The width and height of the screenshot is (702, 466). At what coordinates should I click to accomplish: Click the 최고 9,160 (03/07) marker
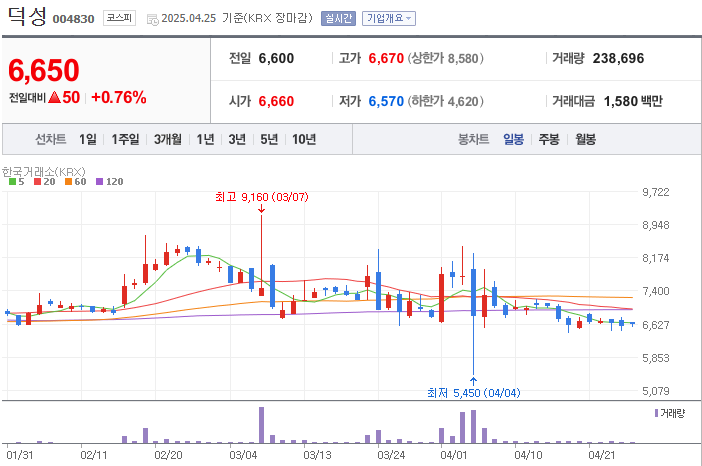[262, 197]
